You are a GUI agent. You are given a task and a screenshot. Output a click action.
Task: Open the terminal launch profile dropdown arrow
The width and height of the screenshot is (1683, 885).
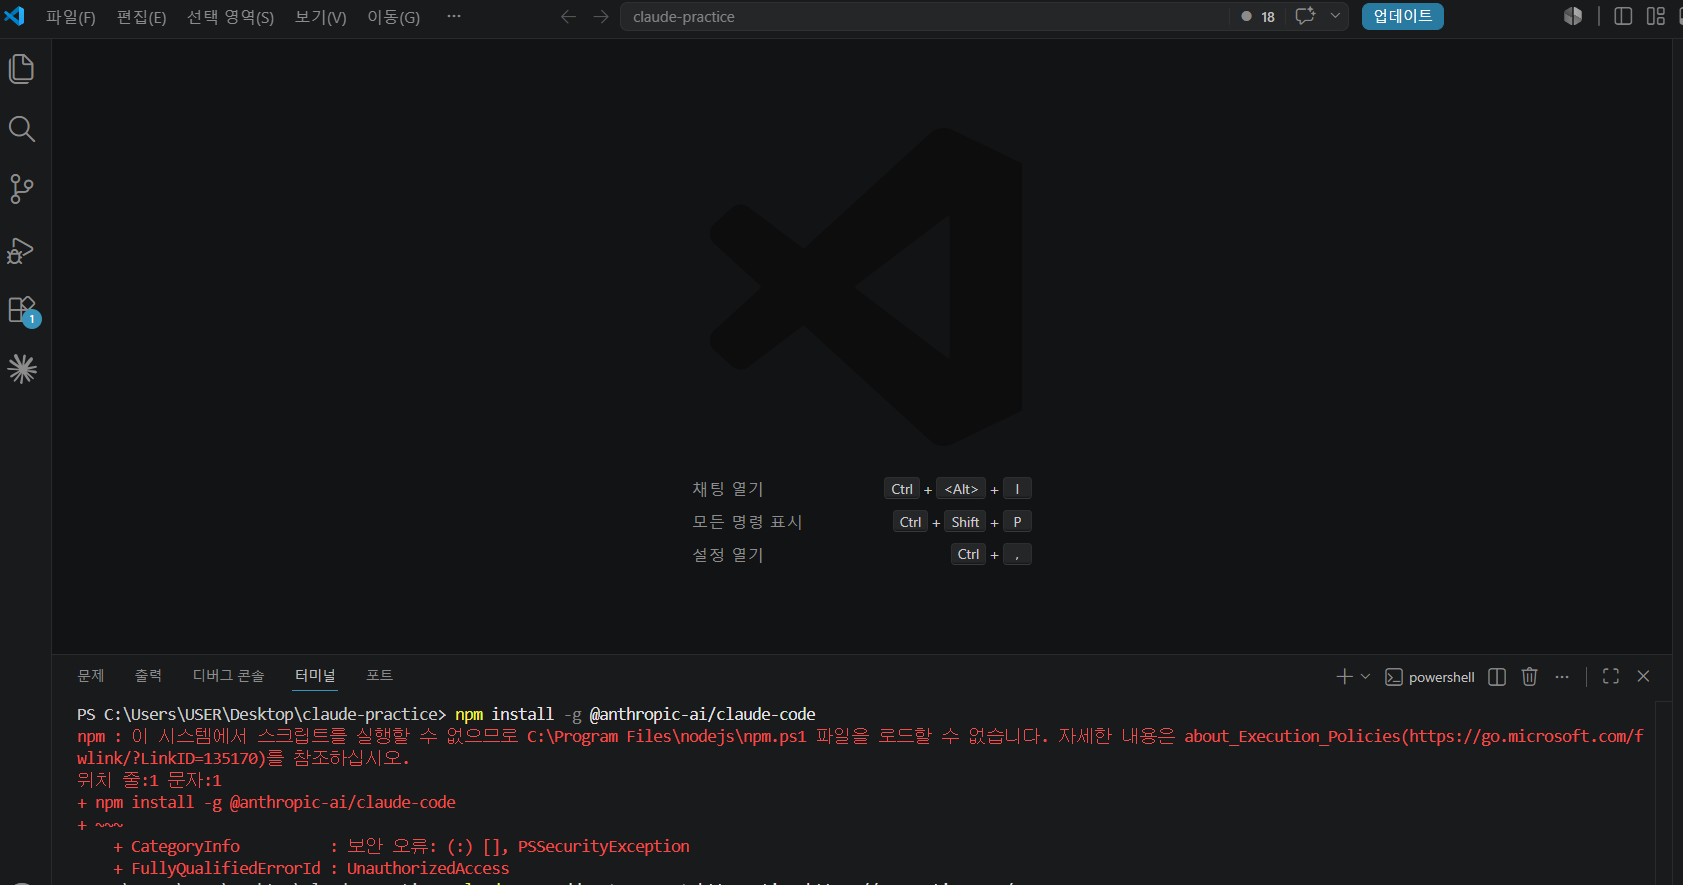pos(1365,677)
